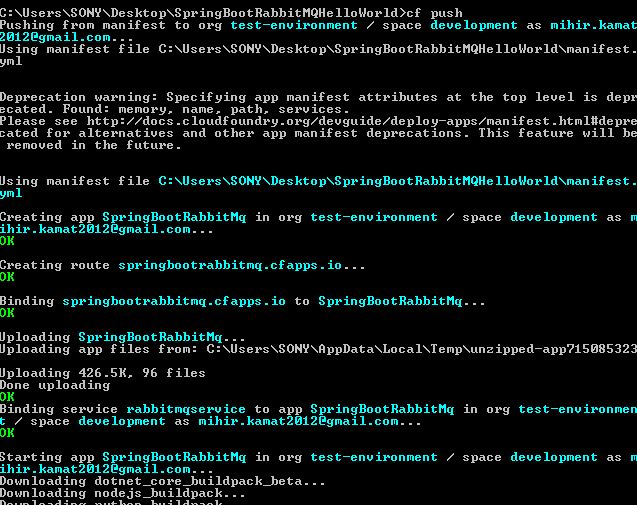
Task: Click 'test-environment' in the Pushing from manifest line
Action: tap(294, 26)
